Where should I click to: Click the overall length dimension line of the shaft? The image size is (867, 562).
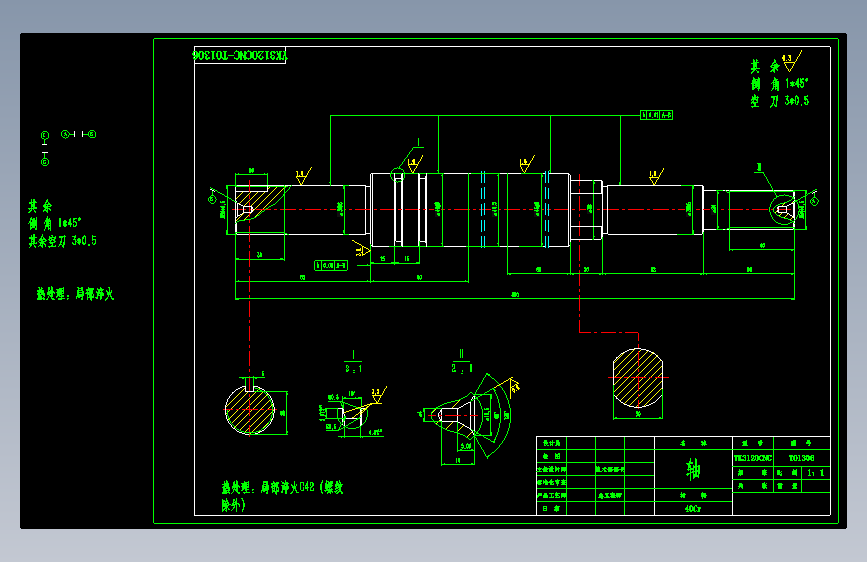point(515,299)
